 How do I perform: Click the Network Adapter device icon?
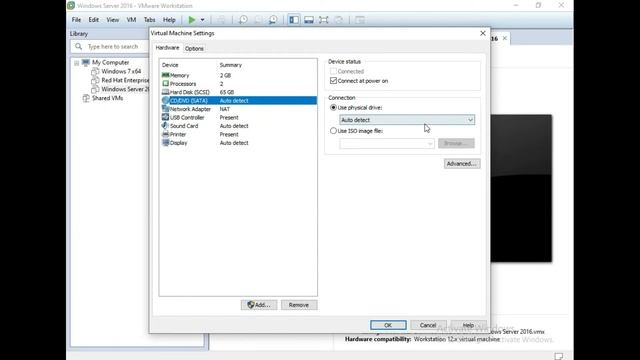click(165, 109)
